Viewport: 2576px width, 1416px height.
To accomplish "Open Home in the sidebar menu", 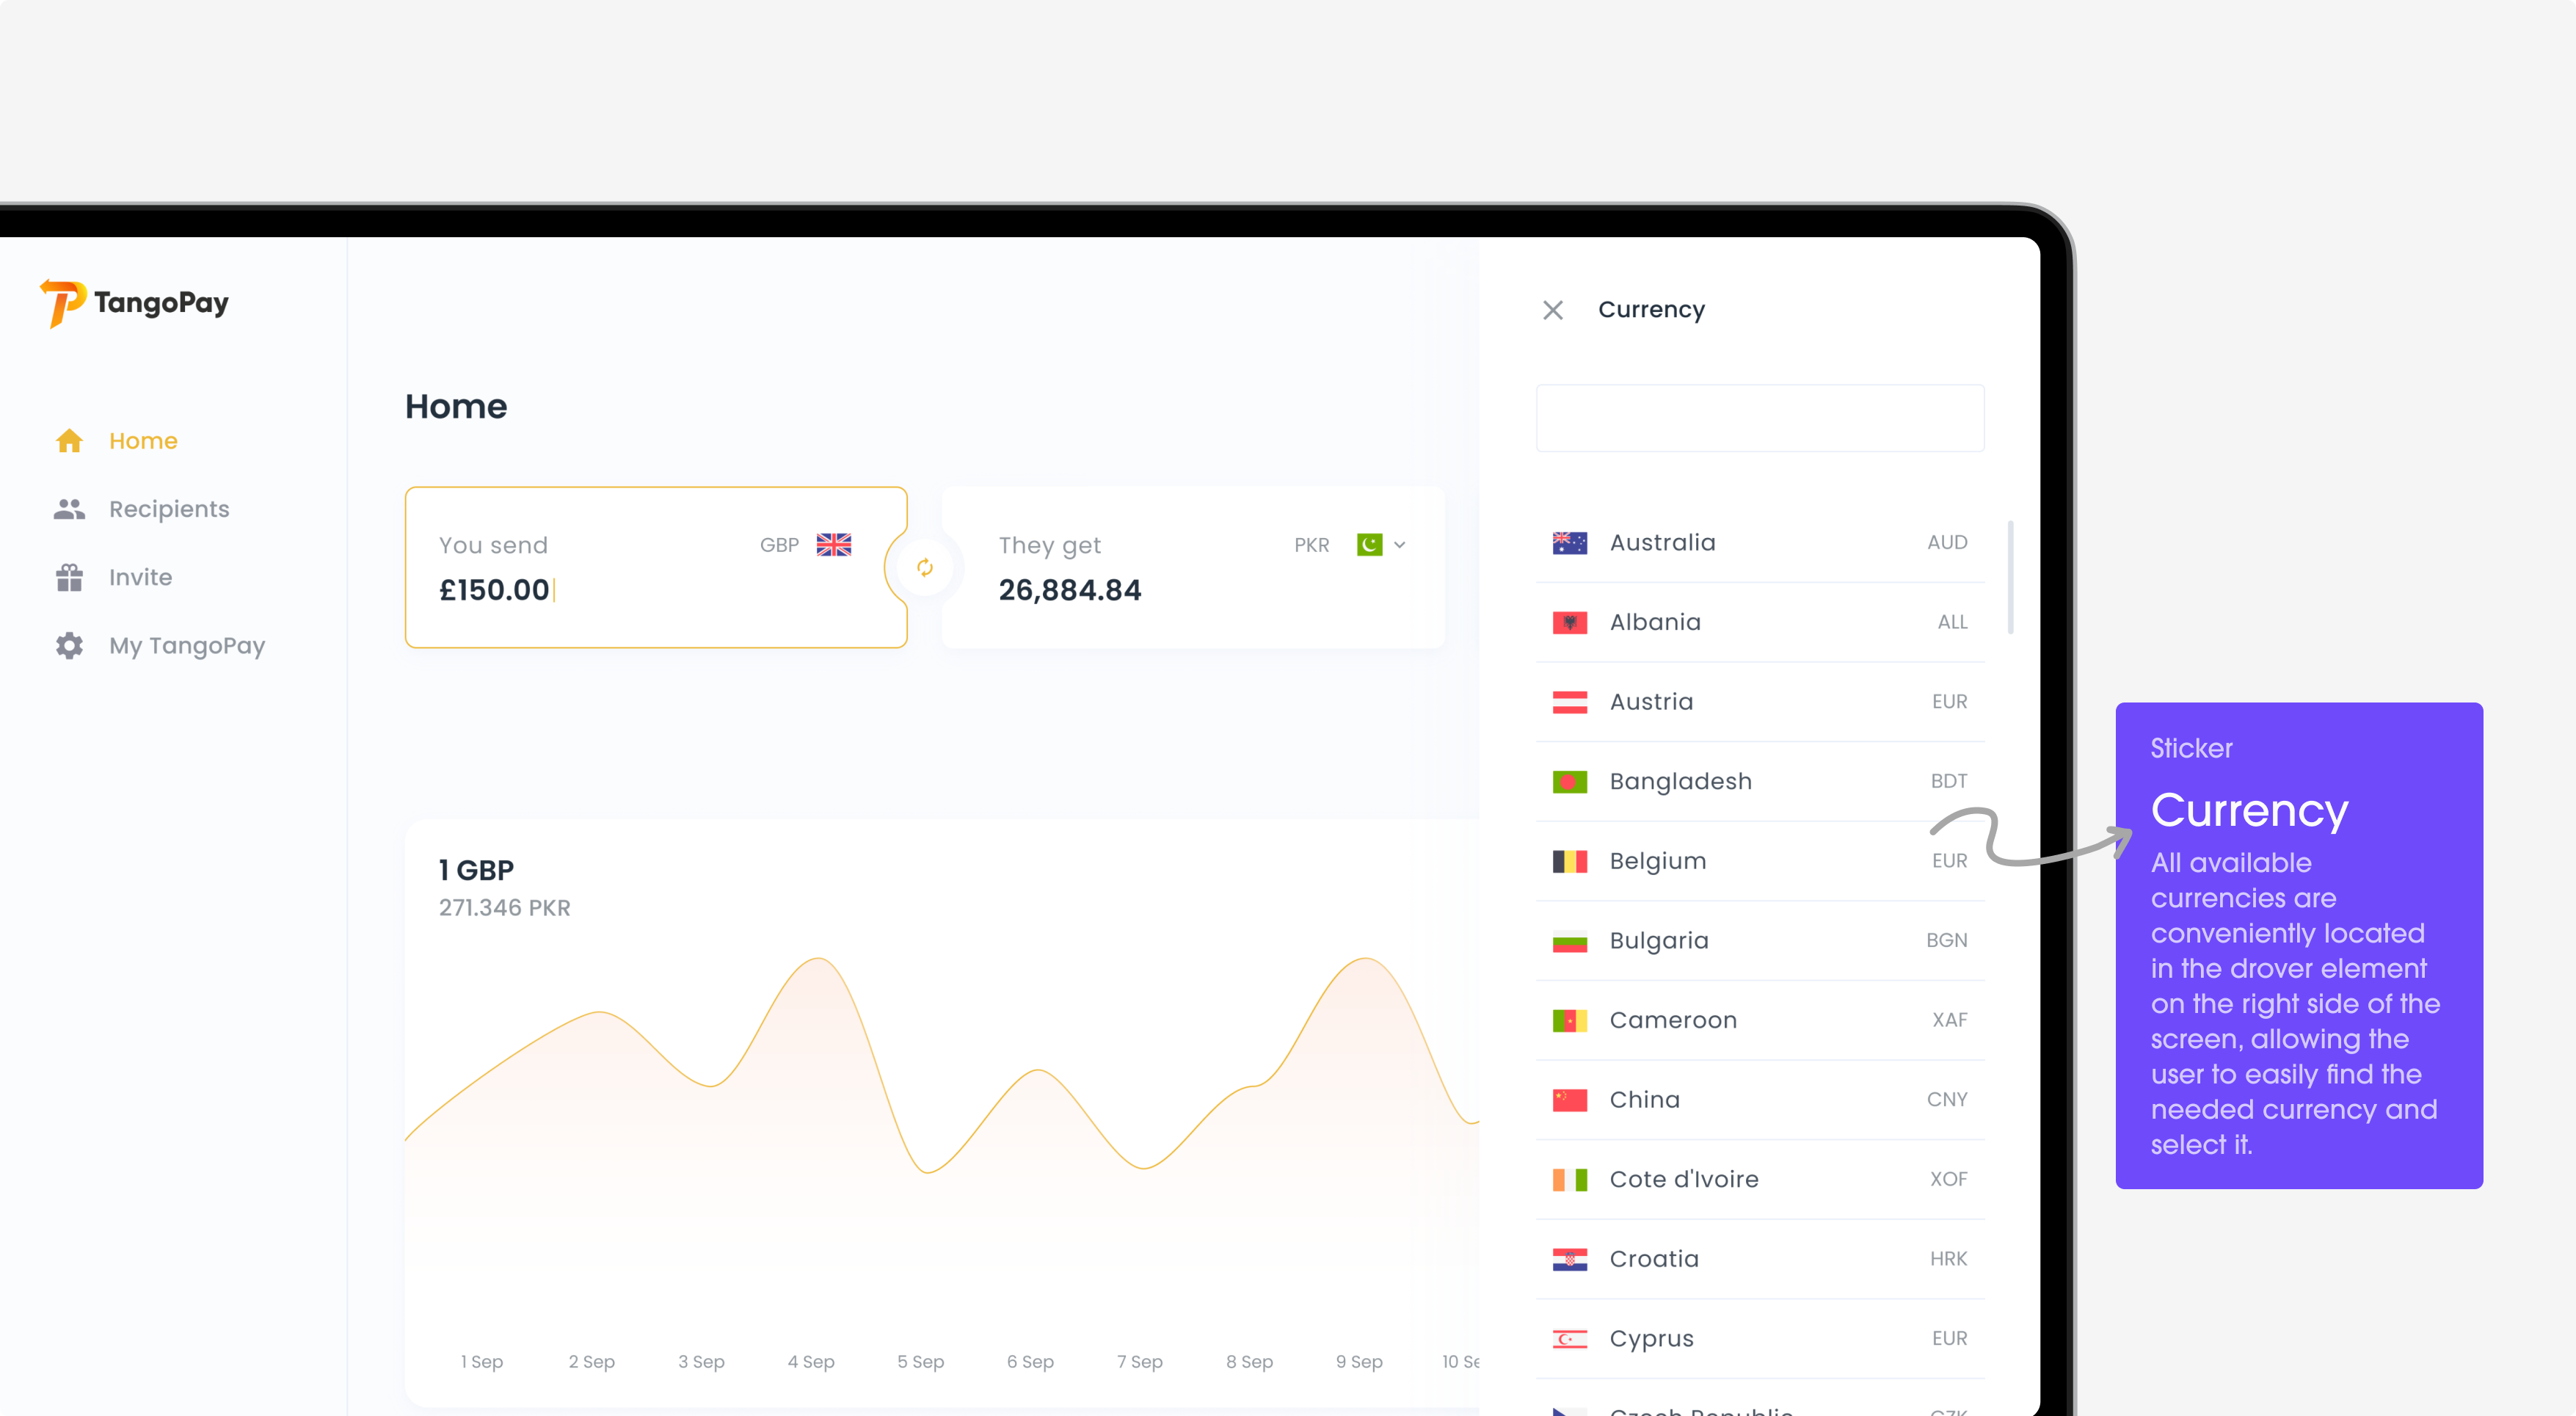I will 143,441.
